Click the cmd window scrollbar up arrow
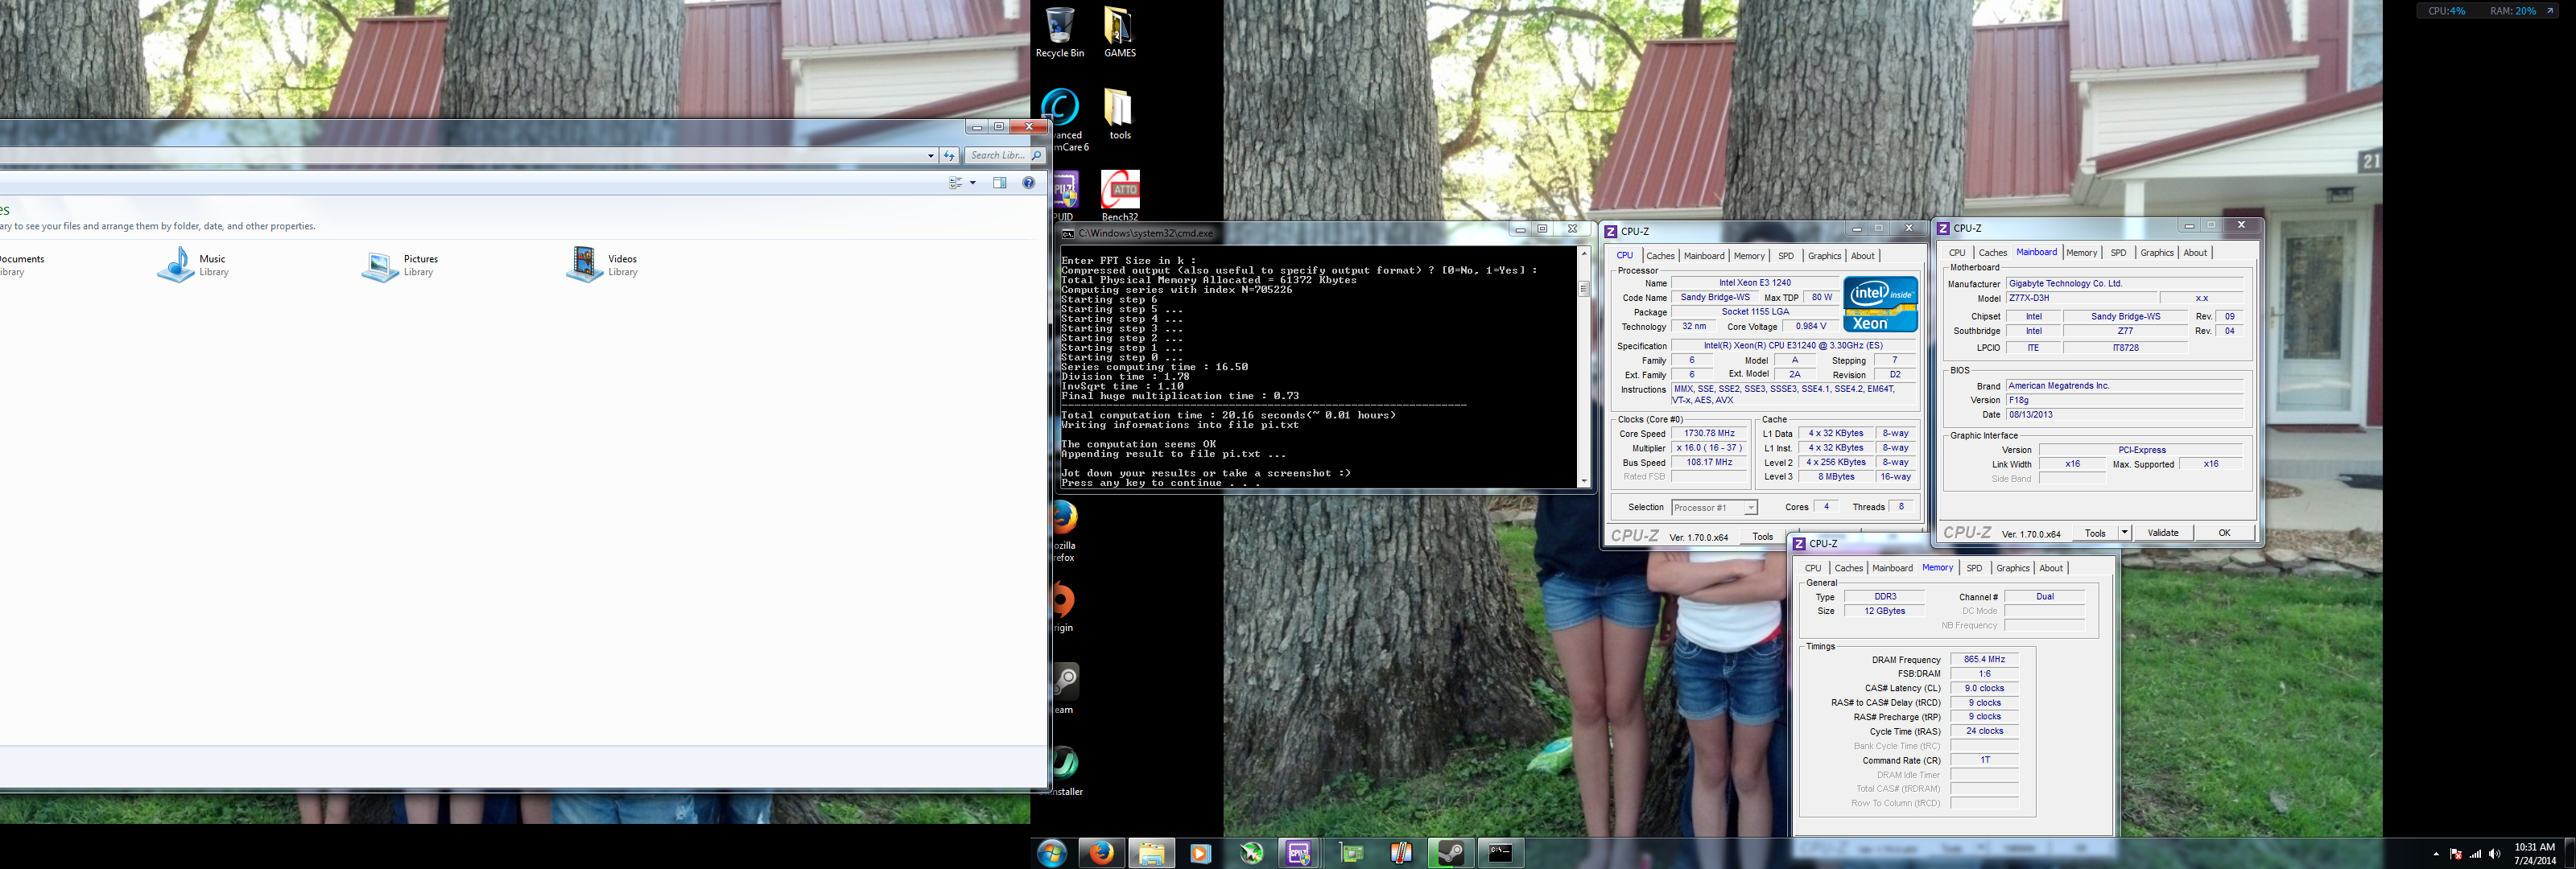The width and height of the screenshot is (2576, 869). coord(1584,254)
